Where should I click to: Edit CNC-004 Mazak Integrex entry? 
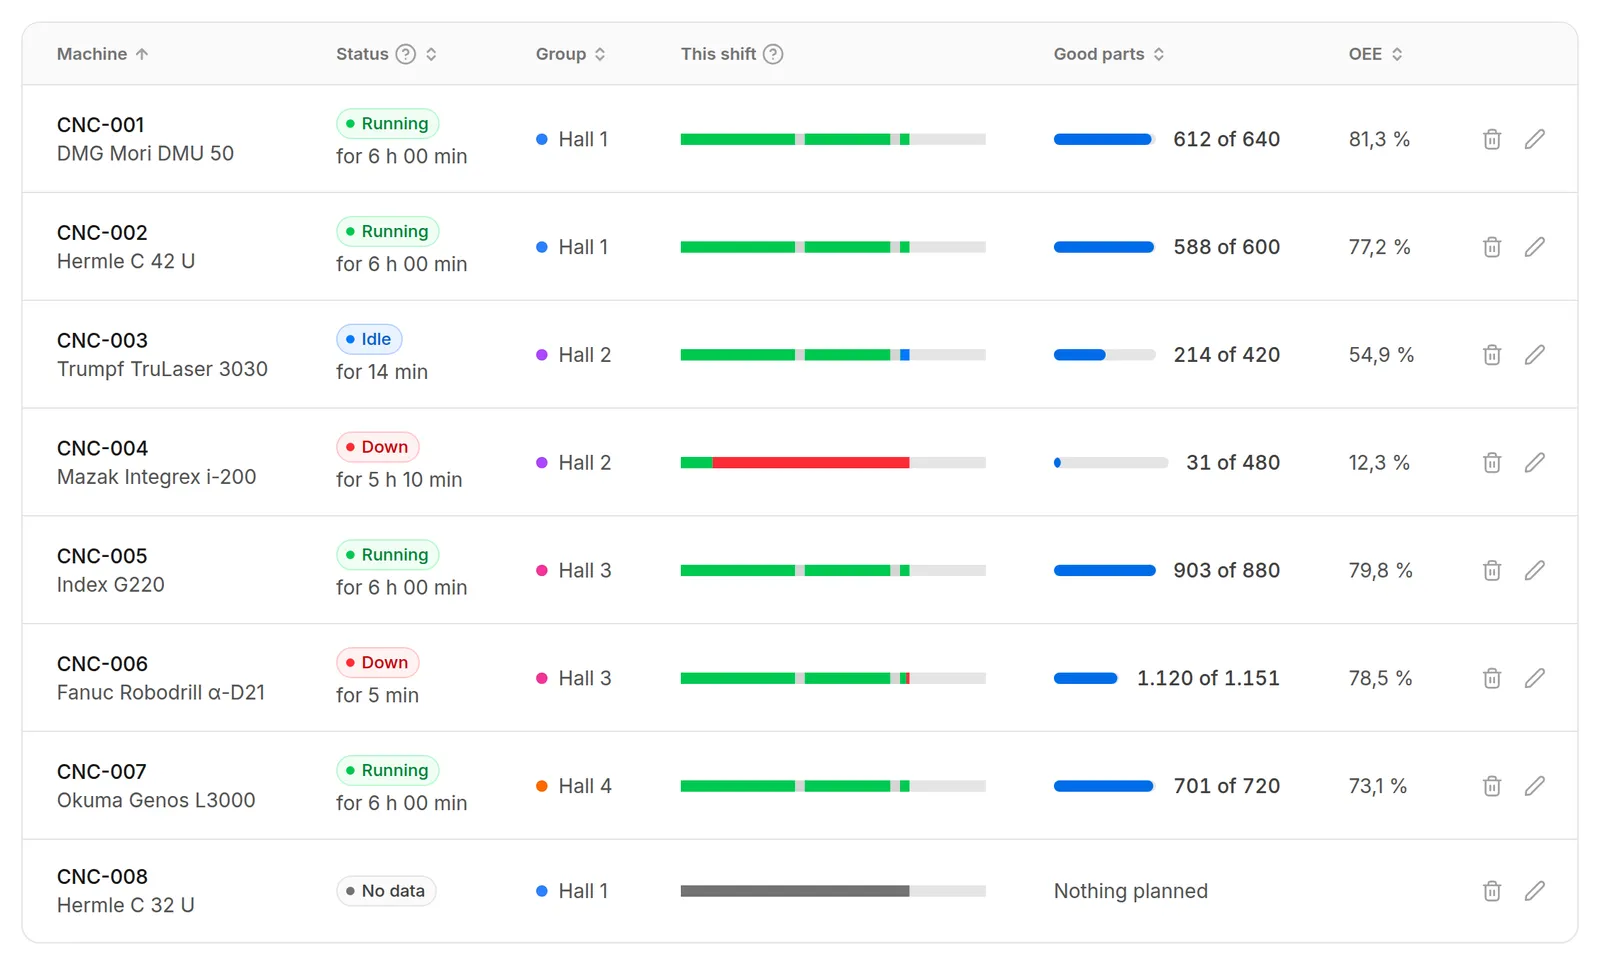point(1534,463)
